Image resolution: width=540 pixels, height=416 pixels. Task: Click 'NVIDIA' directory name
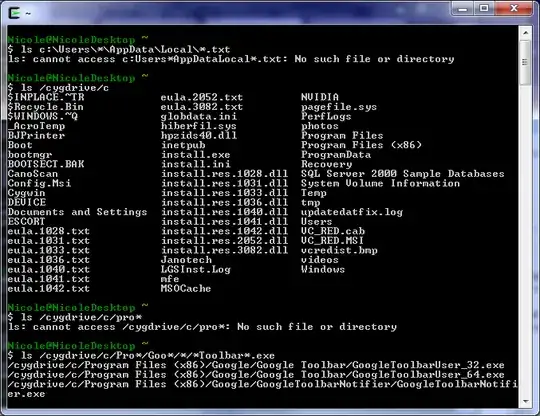click(x=320, y=97)
